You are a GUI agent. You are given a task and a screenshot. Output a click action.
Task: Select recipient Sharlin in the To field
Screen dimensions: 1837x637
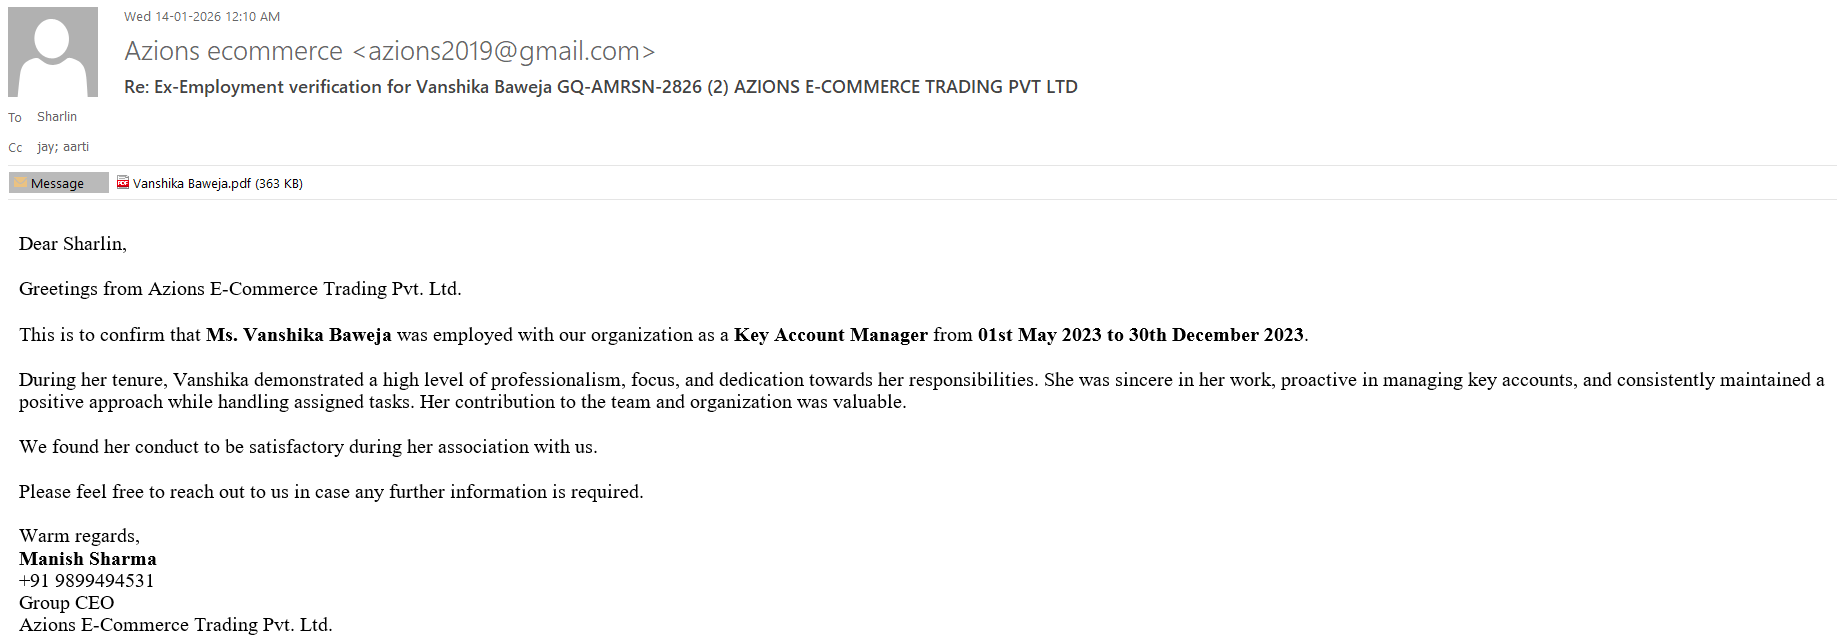(57, 117)
